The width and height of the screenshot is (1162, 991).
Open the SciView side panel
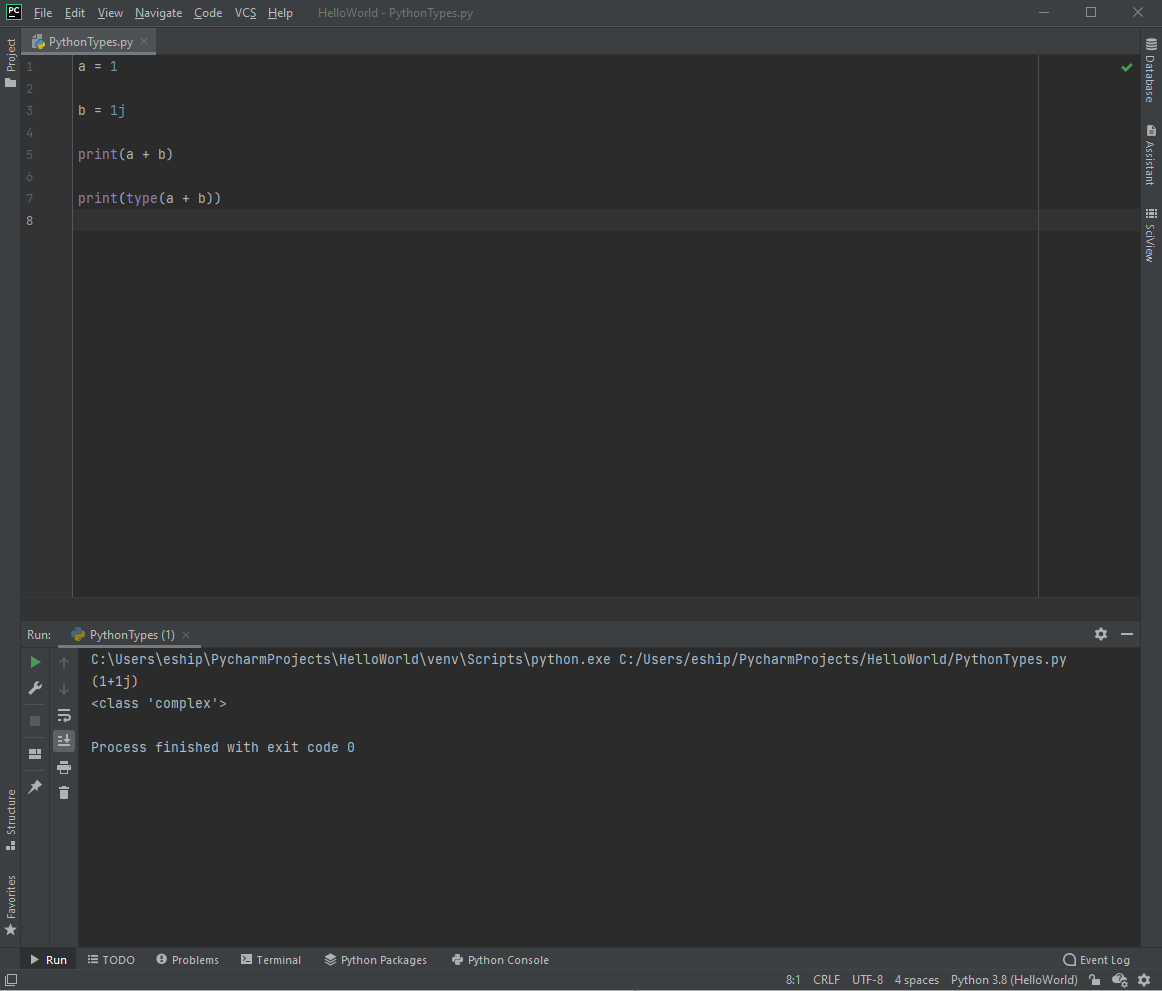1150,235
